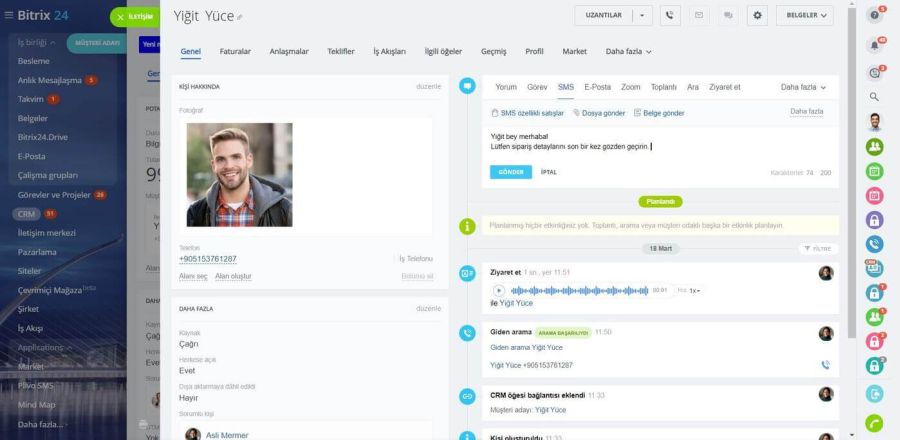The height and width of the screenshot is (440, 900).
Task: Click Dosya gönder link
Action: click(x=599, y=113)
